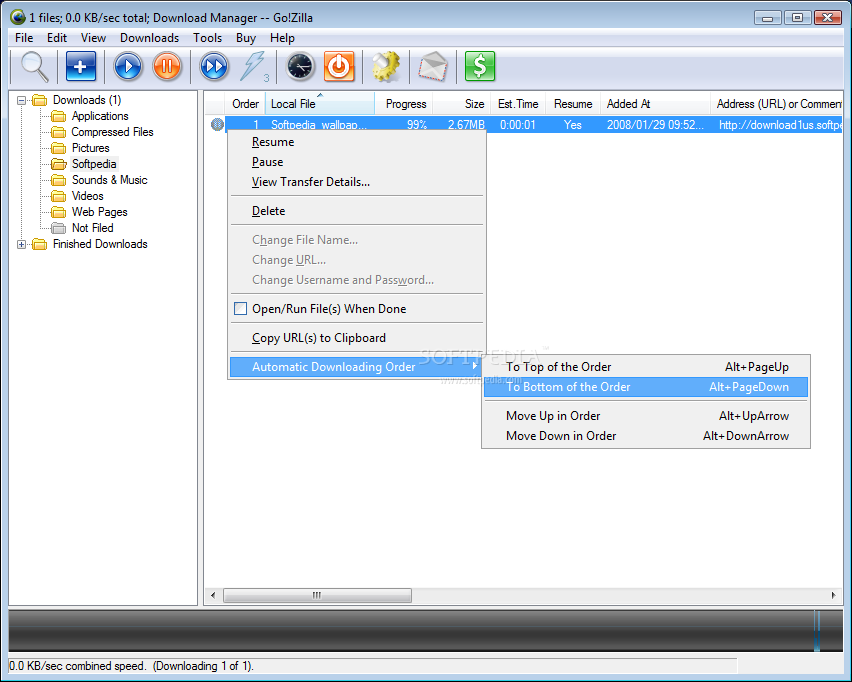Click the 0:00:01 estimated time cell
852x682 pixels.
[x=518, y=124]
